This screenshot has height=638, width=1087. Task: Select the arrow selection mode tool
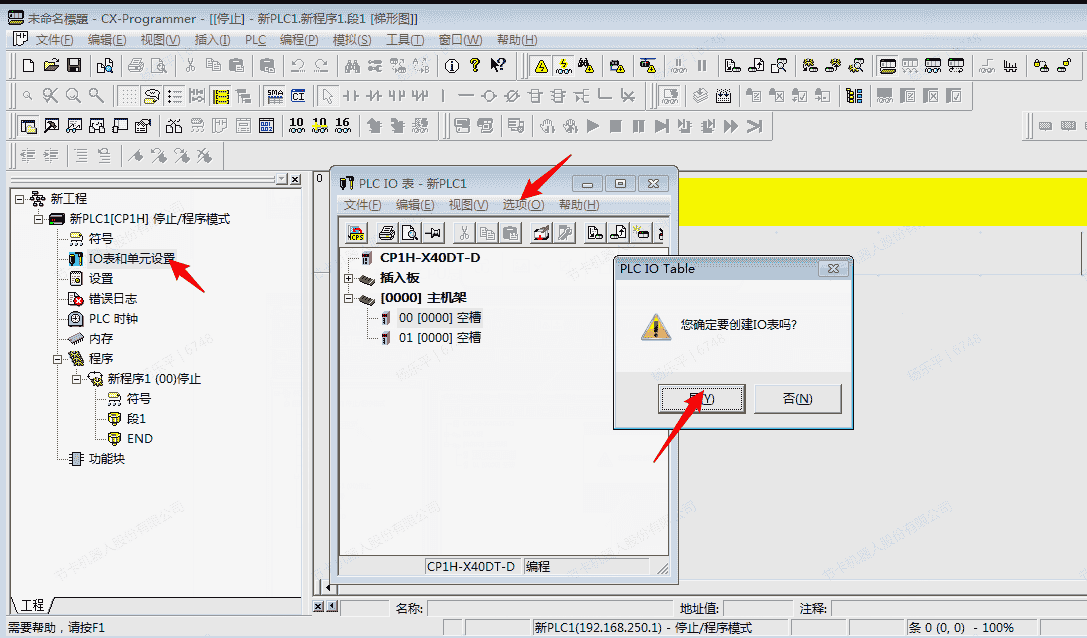(326, 96)
